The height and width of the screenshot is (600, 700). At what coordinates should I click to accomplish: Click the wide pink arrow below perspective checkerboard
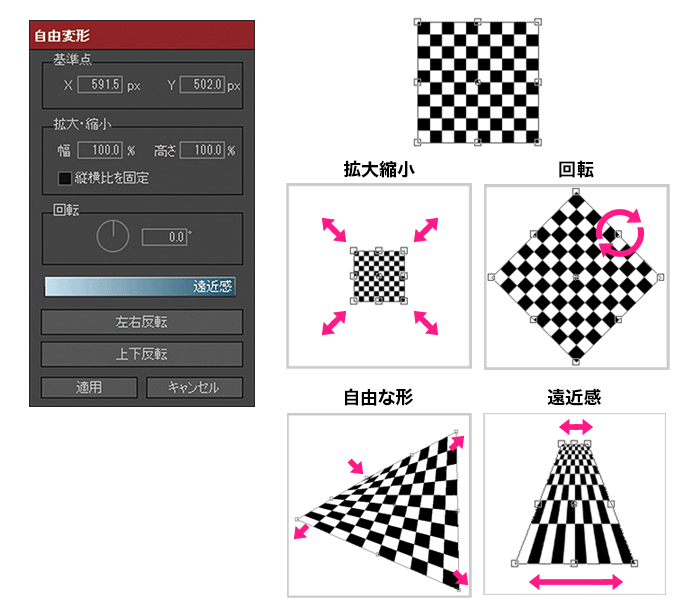(574, 580)
